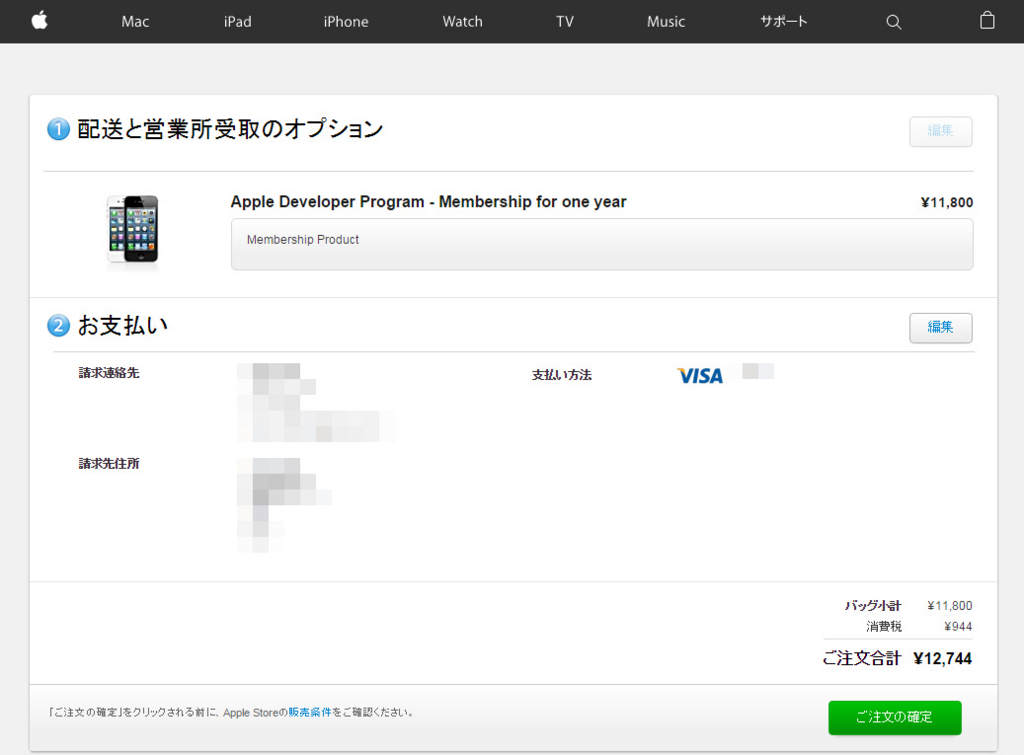
Task: Open the search magnifier icon
Action: pos(893,22)
